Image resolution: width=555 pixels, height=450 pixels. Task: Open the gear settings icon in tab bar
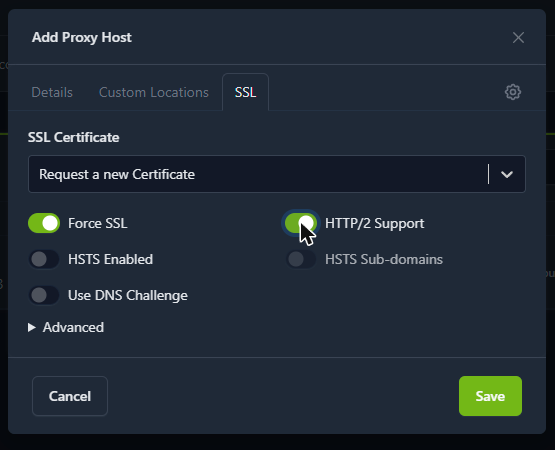pos(513,92)
